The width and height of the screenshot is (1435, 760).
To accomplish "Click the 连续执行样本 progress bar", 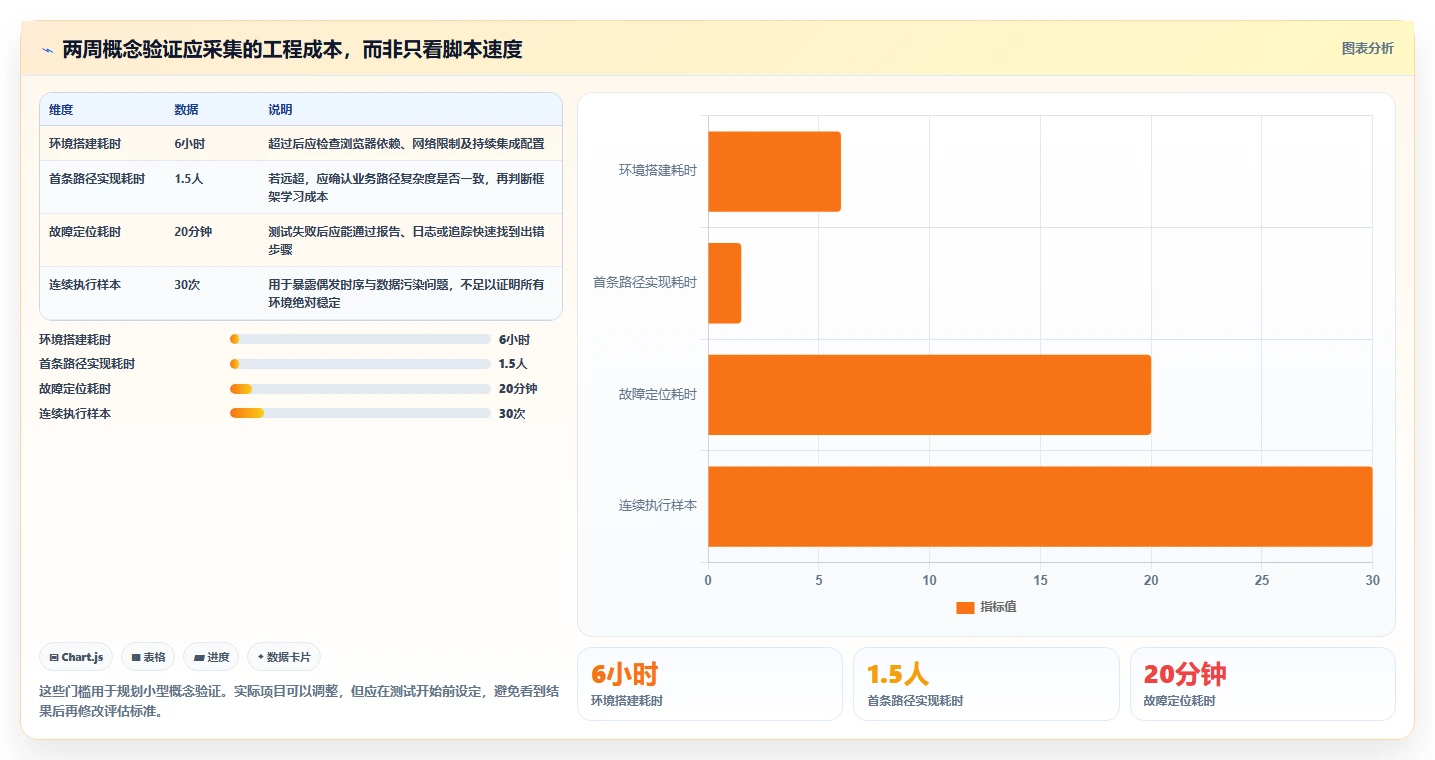I will [x=360, y=413].
